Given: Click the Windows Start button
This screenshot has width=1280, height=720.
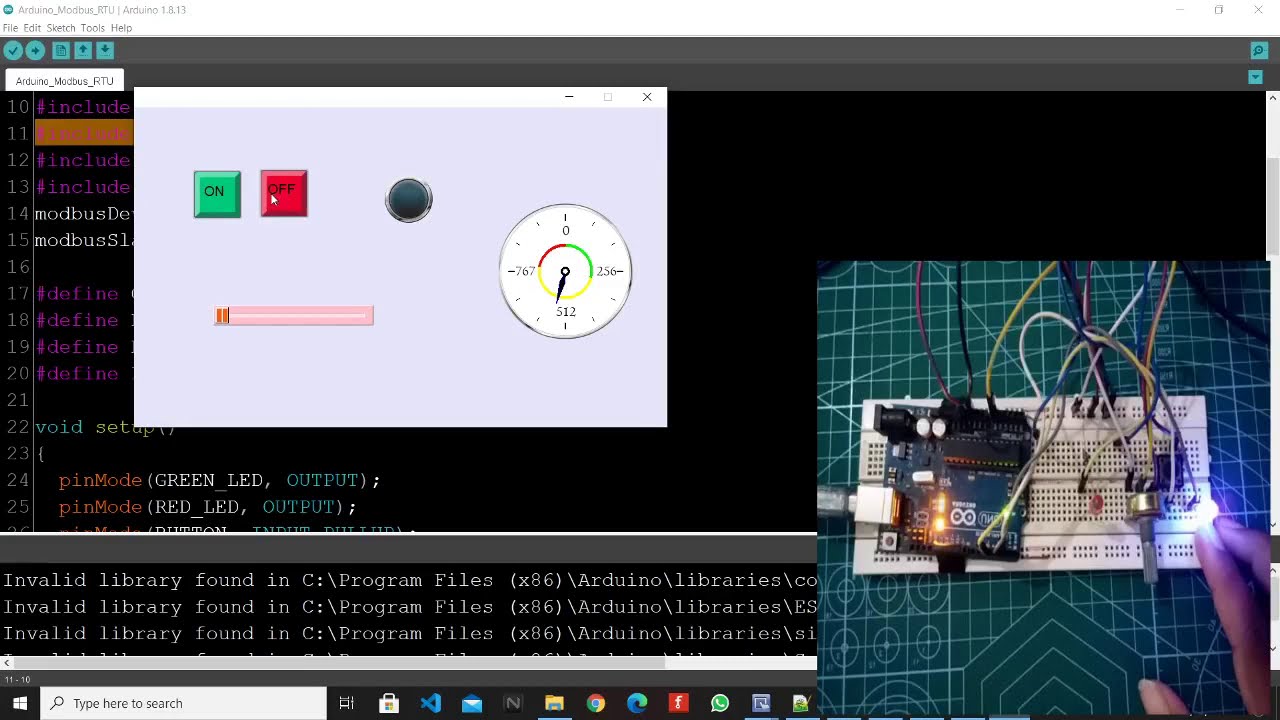Looking at the screenshot, I should [x=20, y=703].
